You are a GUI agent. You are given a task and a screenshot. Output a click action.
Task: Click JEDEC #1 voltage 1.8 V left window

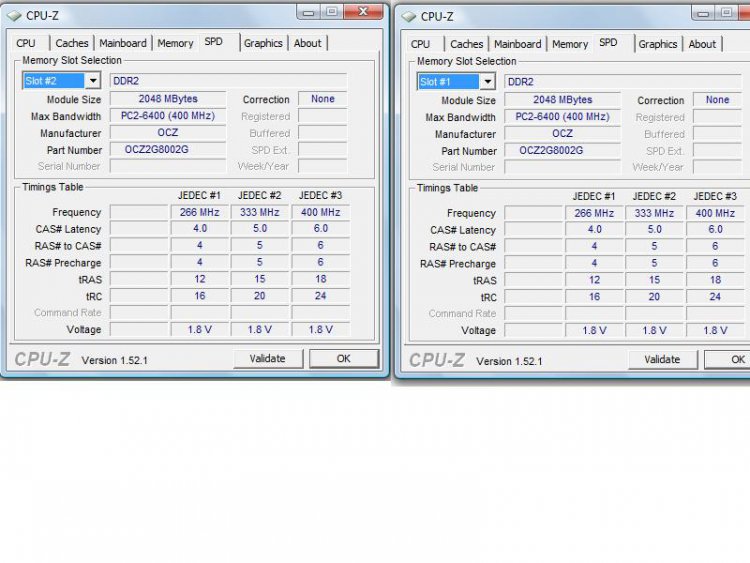(199, 329)
